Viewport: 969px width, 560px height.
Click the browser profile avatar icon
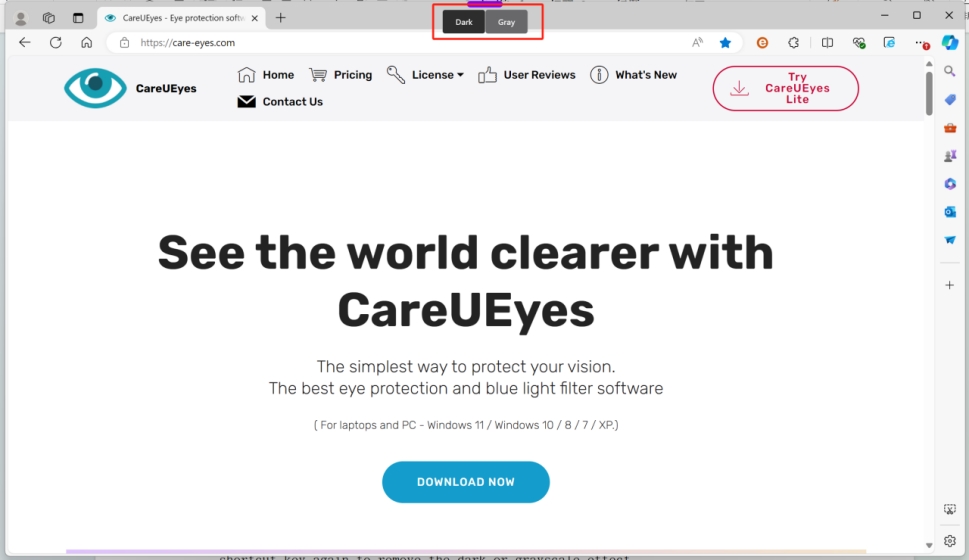click(20, 19)
